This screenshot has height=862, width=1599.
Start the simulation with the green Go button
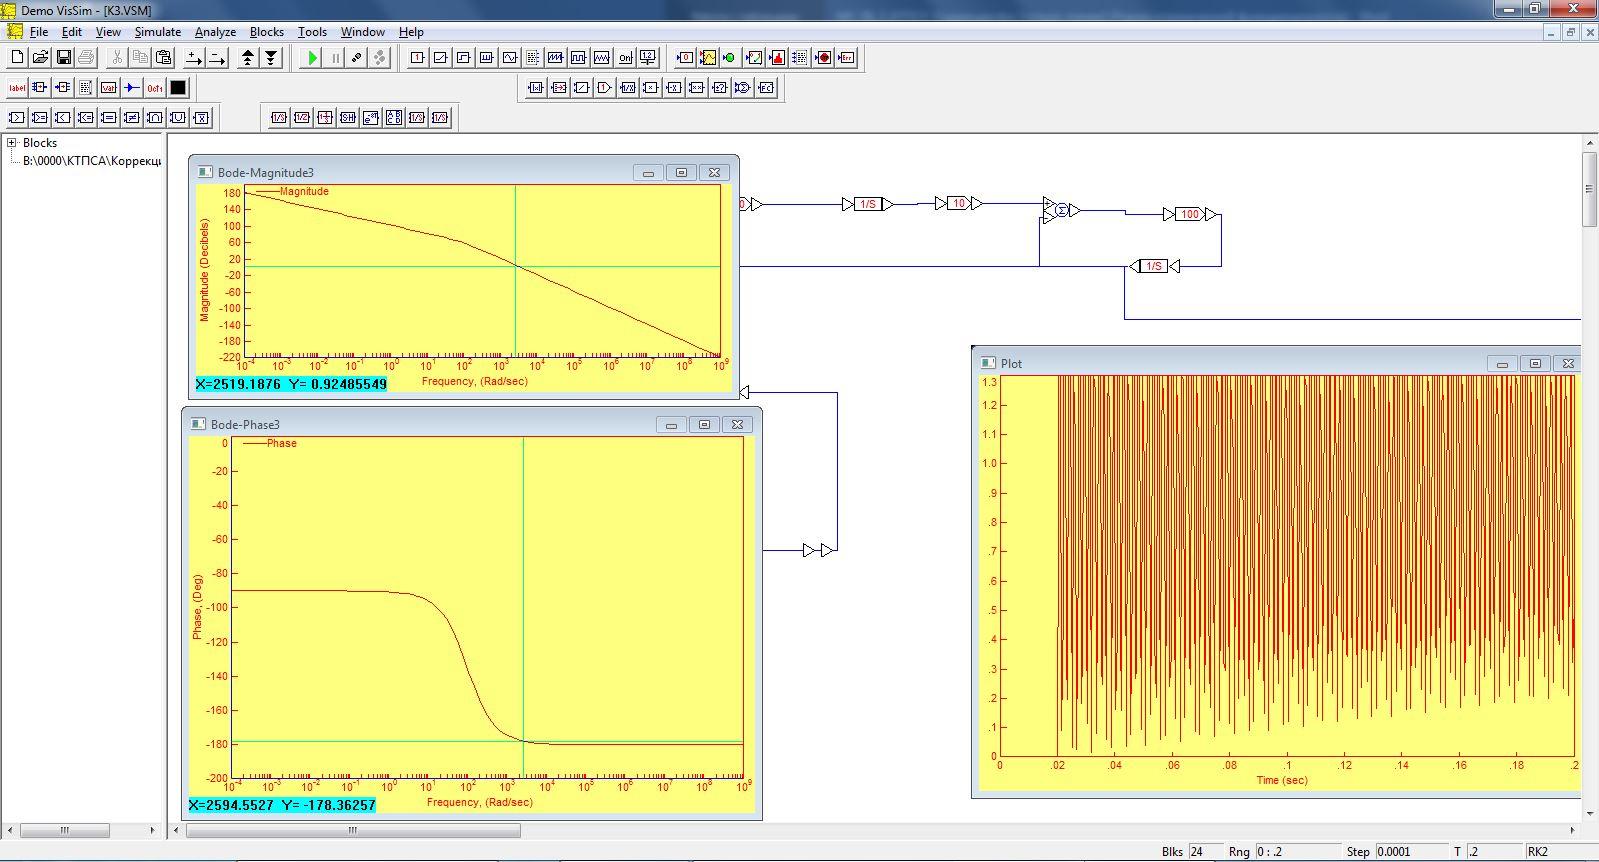312,58
